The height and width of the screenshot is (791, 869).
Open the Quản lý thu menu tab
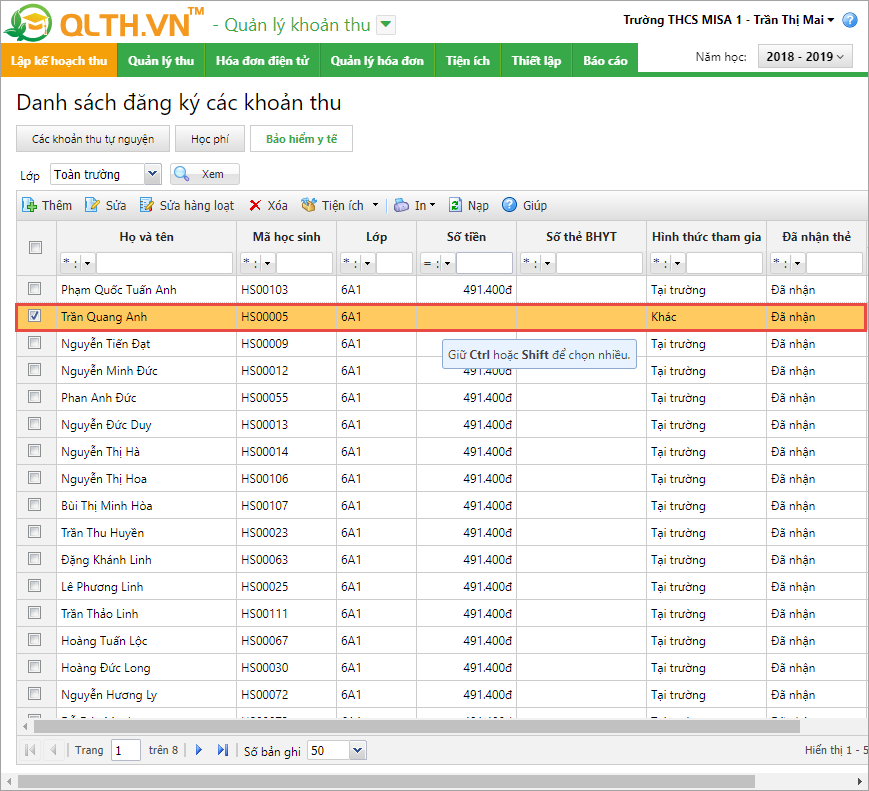click(161, 60)
